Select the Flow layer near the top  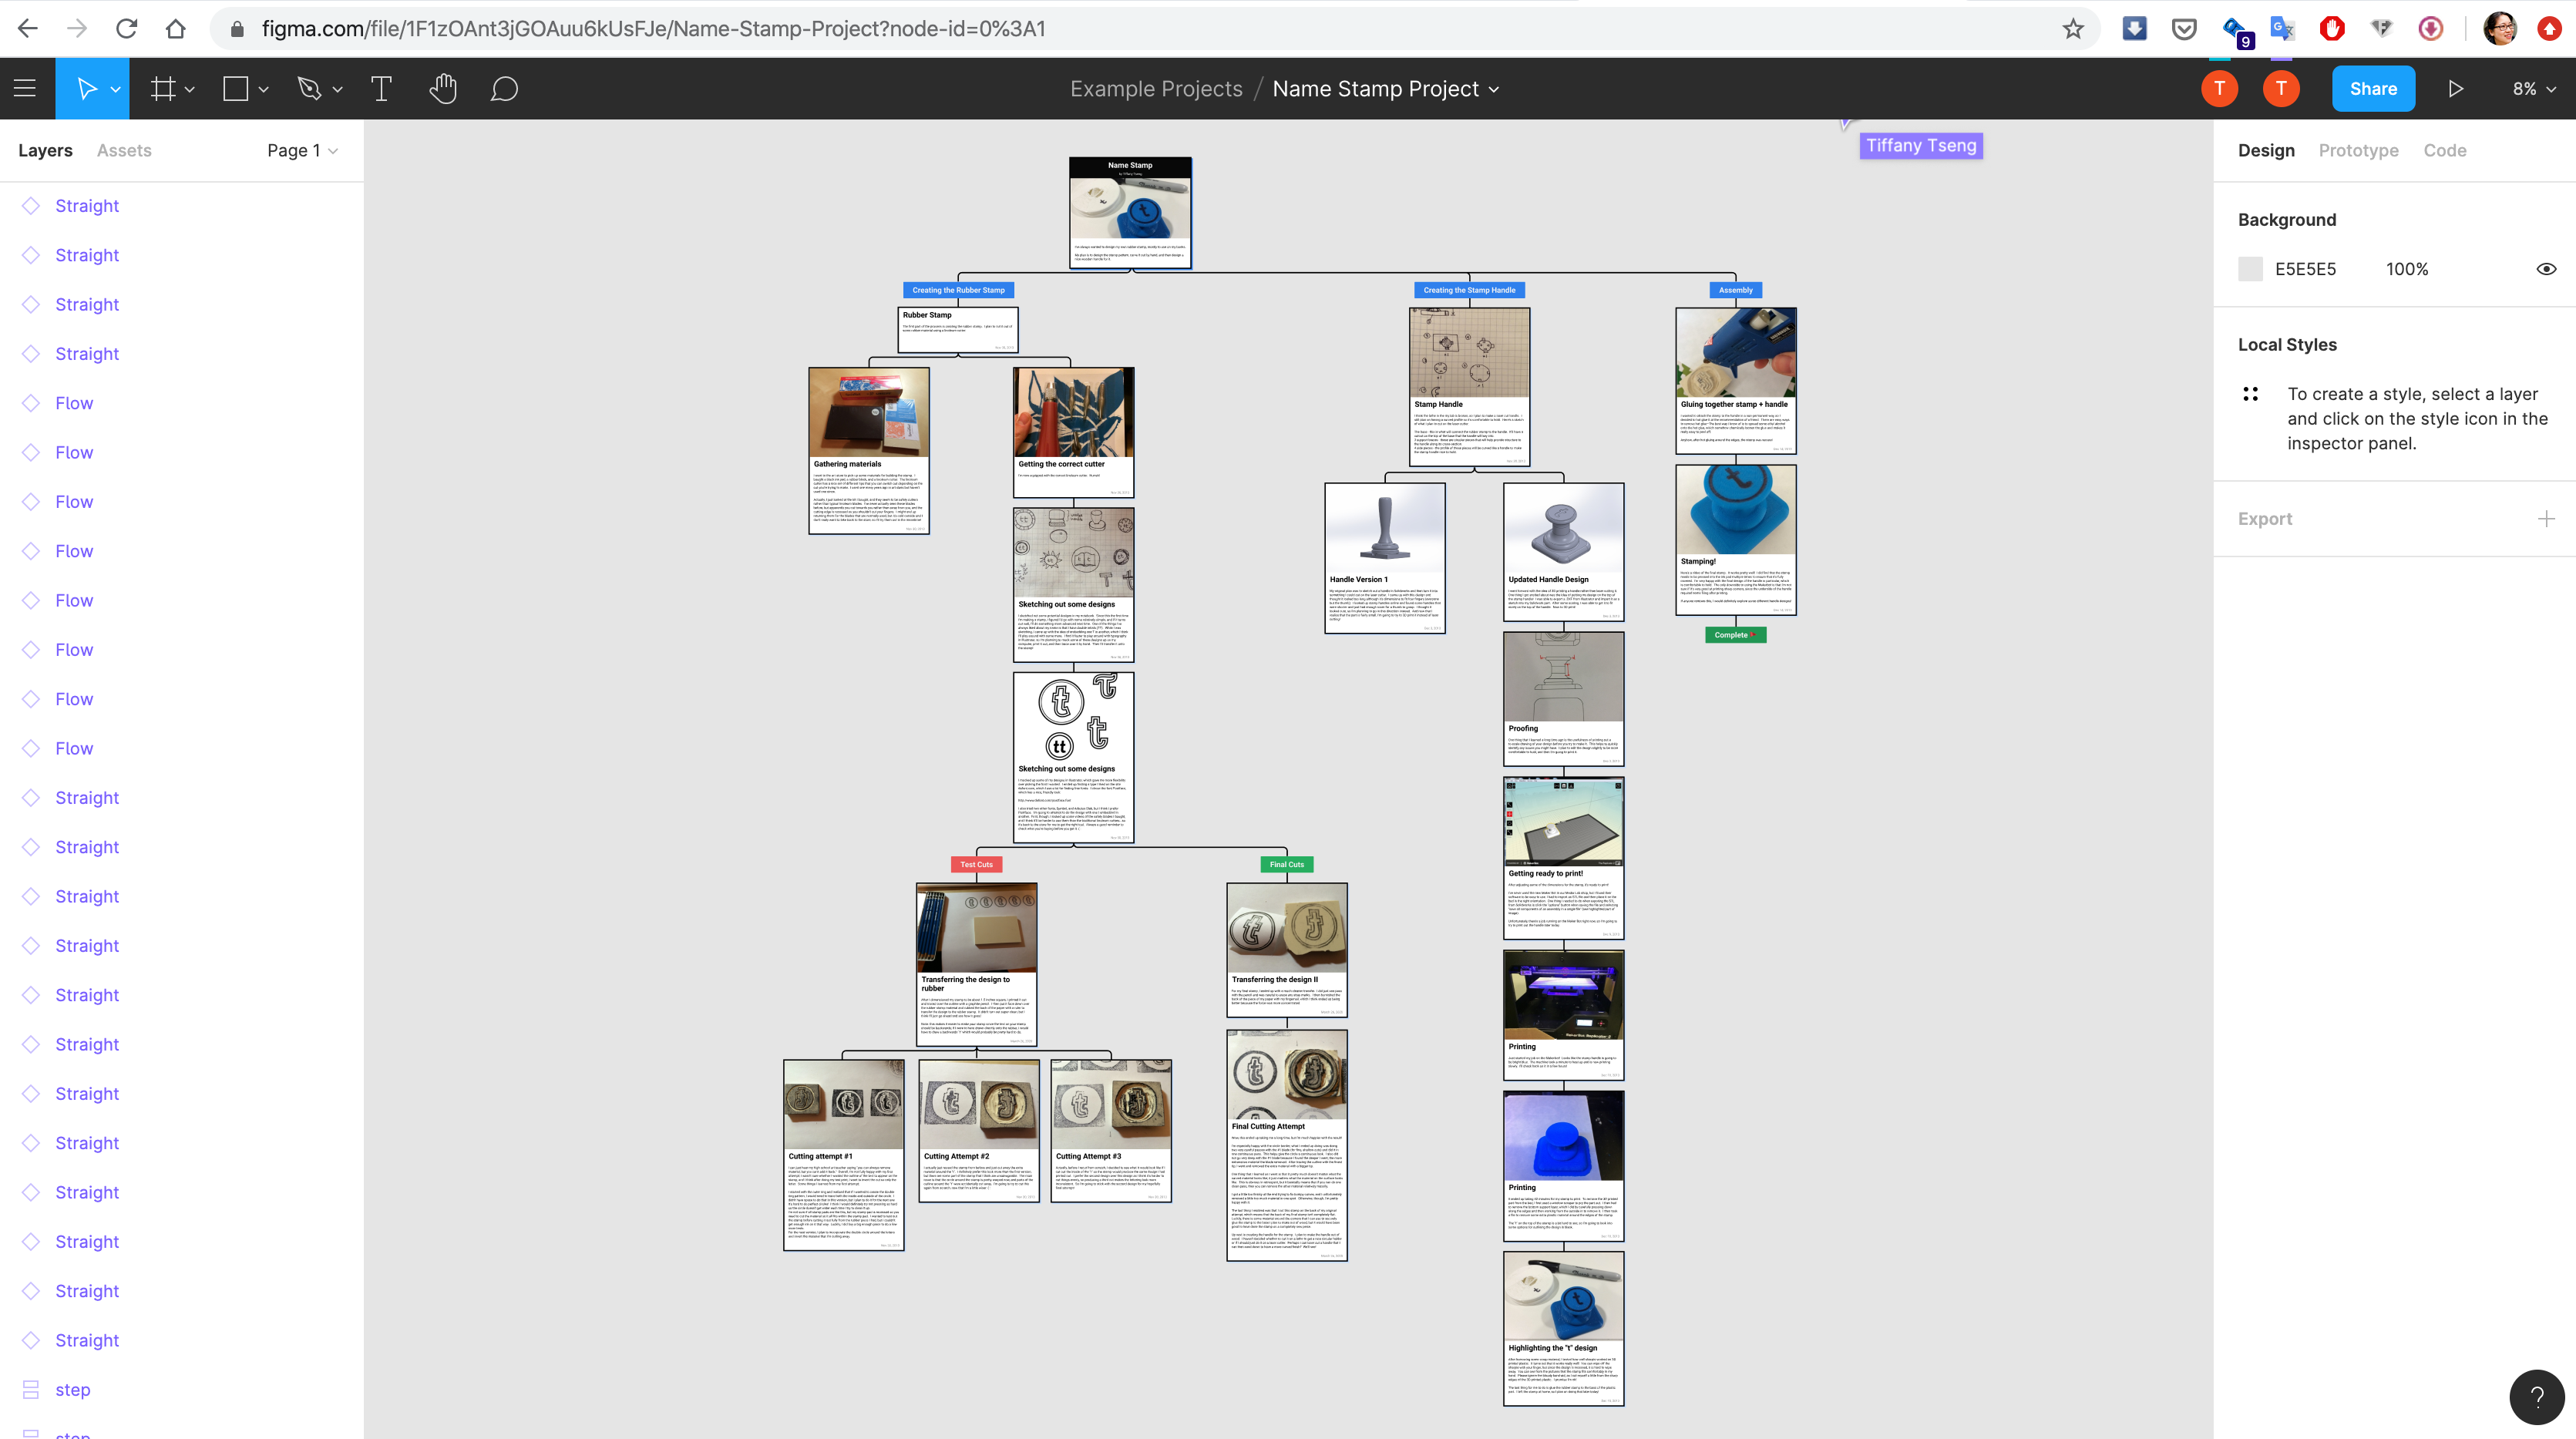[73, 402]
